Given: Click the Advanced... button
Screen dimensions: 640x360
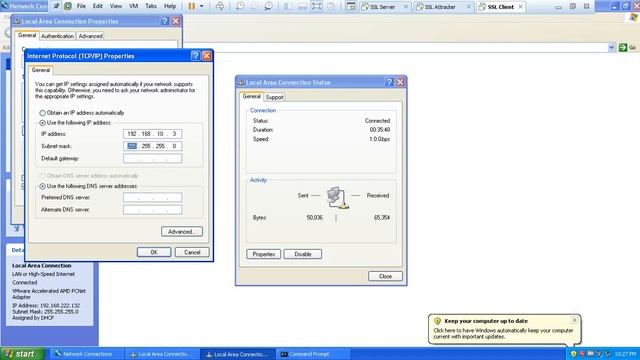Looking at the screenshot, I should (x=182, y=231).
